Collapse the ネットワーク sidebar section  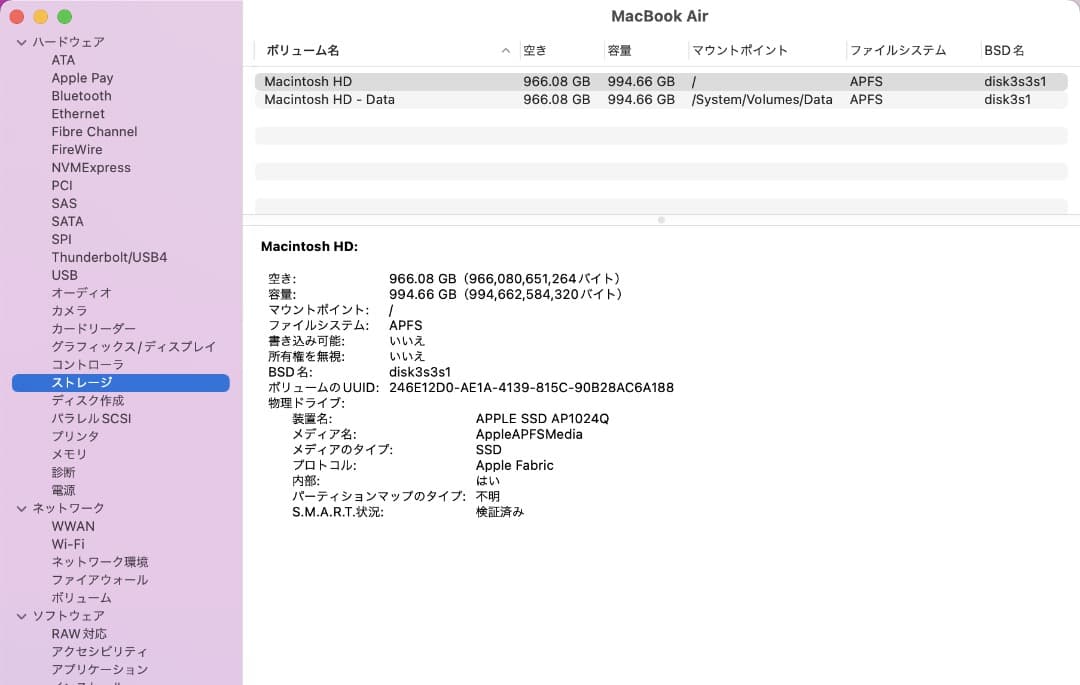coord(20,508)
